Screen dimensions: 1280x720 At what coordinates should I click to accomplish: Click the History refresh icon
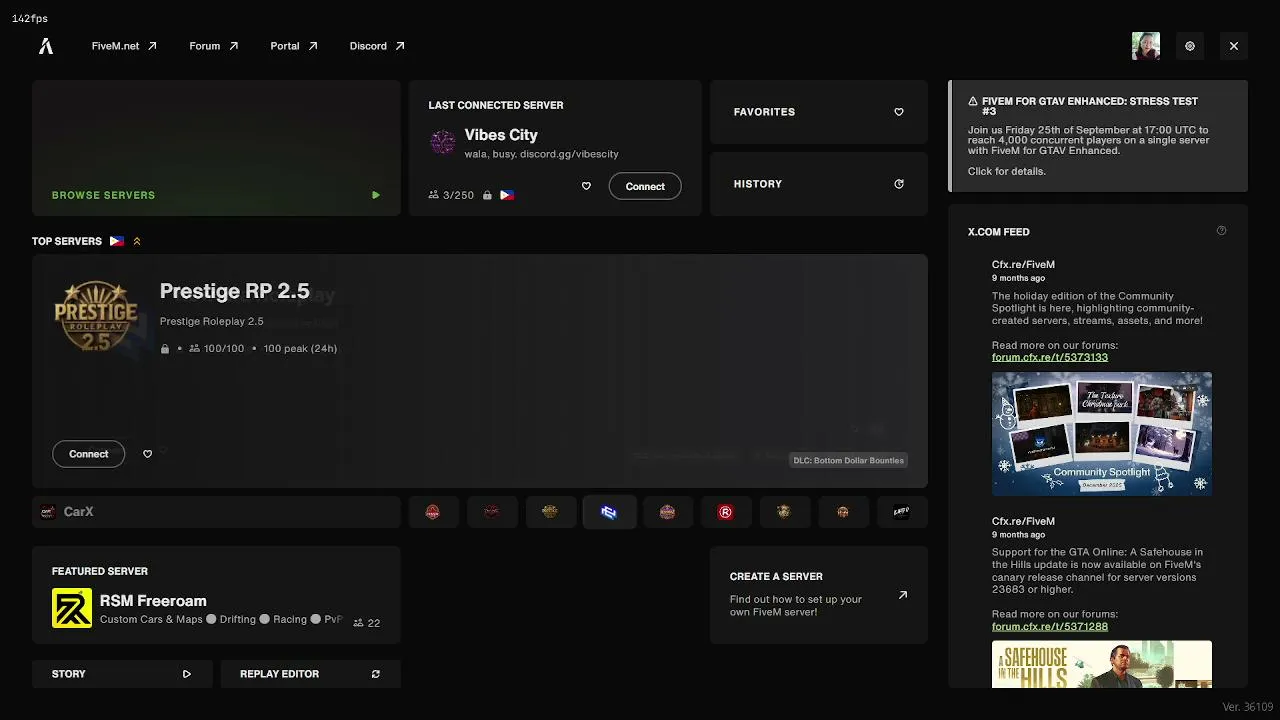tap(899, 184)
